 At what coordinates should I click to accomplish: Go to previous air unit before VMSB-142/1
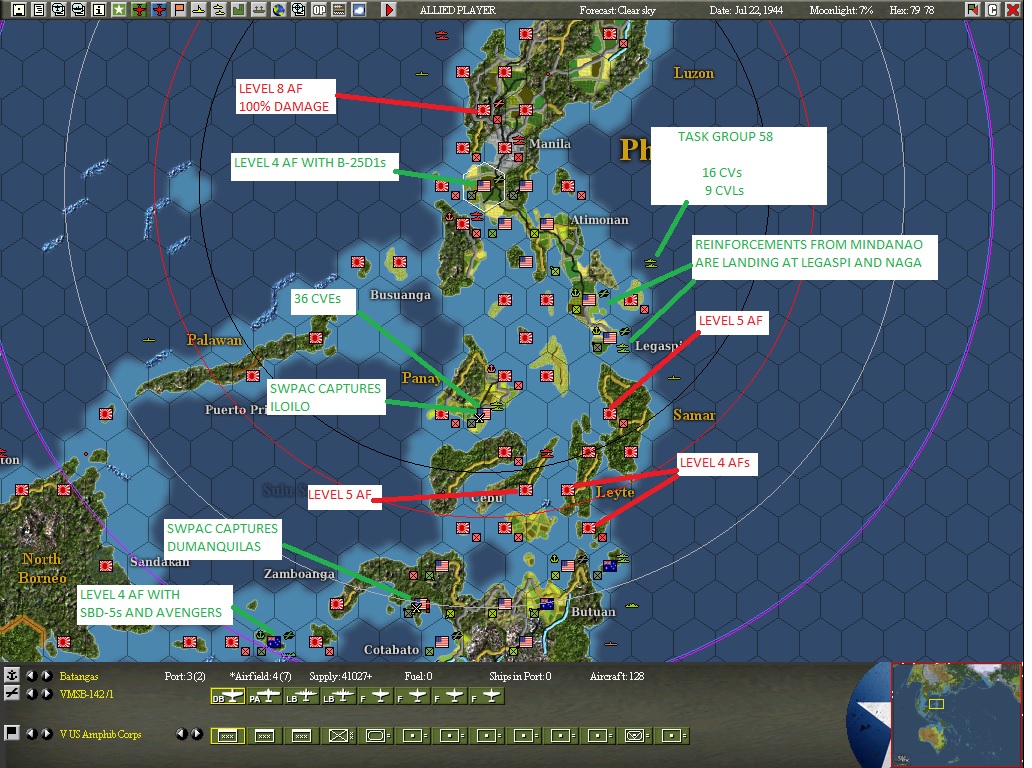click(30, 694)
